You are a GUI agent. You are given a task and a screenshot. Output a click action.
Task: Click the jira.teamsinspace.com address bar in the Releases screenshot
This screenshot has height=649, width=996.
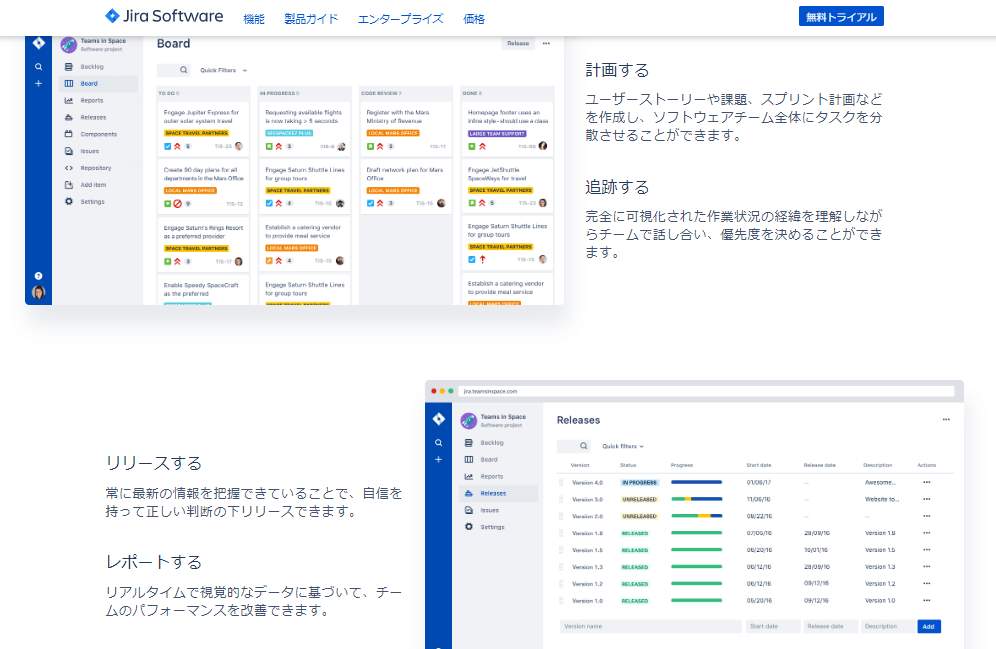pos(706,391)
